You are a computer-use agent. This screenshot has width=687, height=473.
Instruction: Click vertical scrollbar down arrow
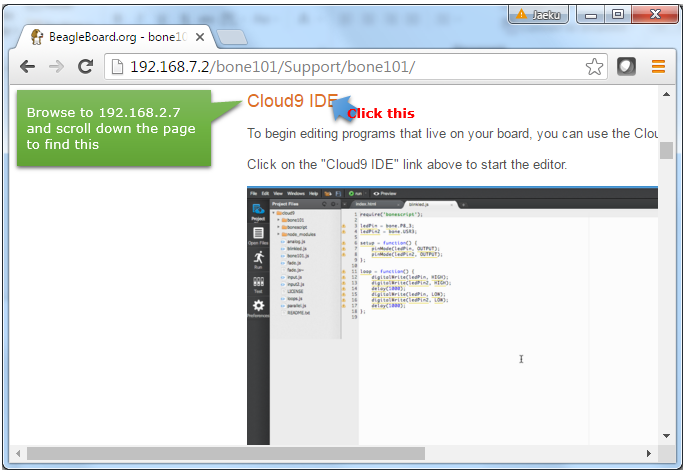pyautogui.click(x=666, y=436)
